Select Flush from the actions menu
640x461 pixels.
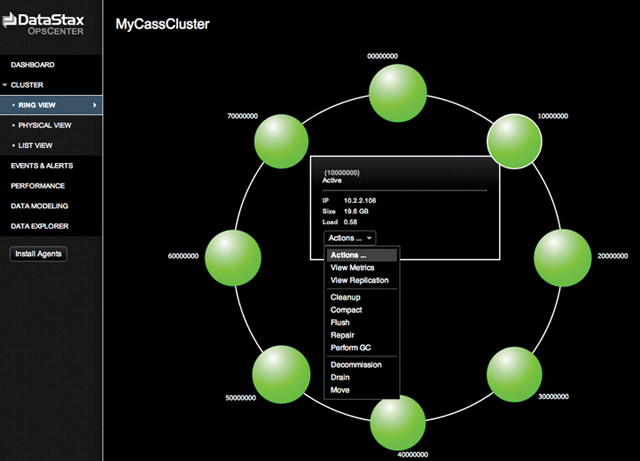click(x=340, y=323)
